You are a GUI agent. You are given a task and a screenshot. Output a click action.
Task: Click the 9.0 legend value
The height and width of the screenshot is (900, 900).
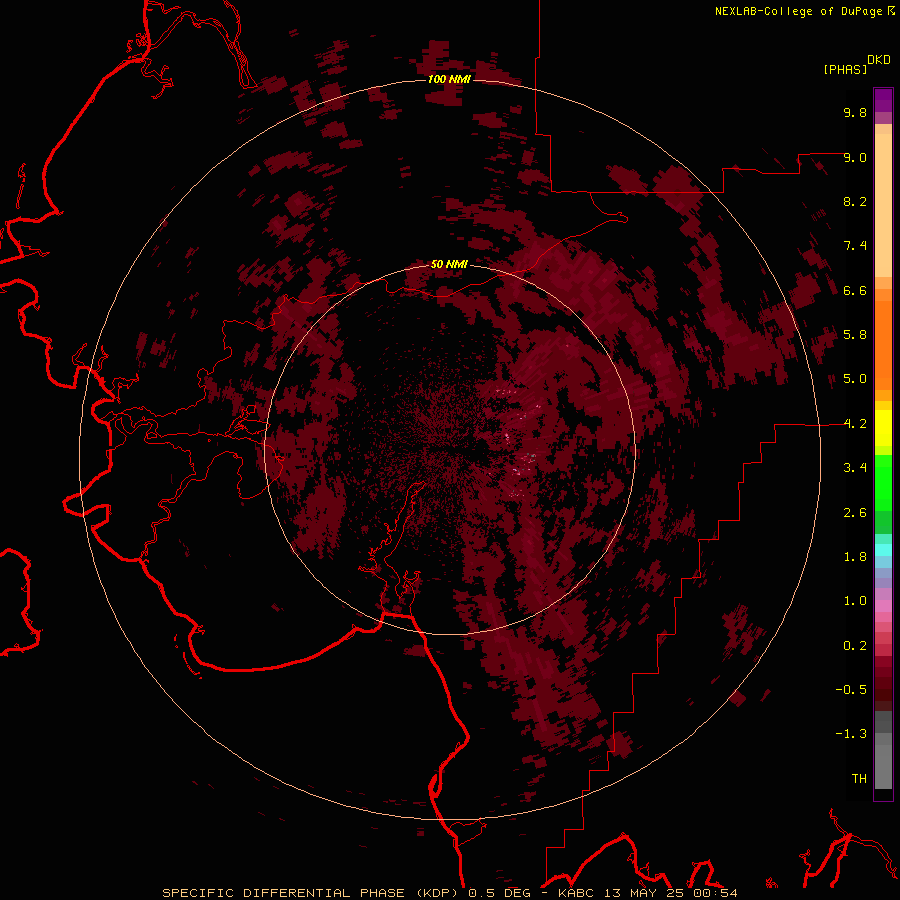855,157
